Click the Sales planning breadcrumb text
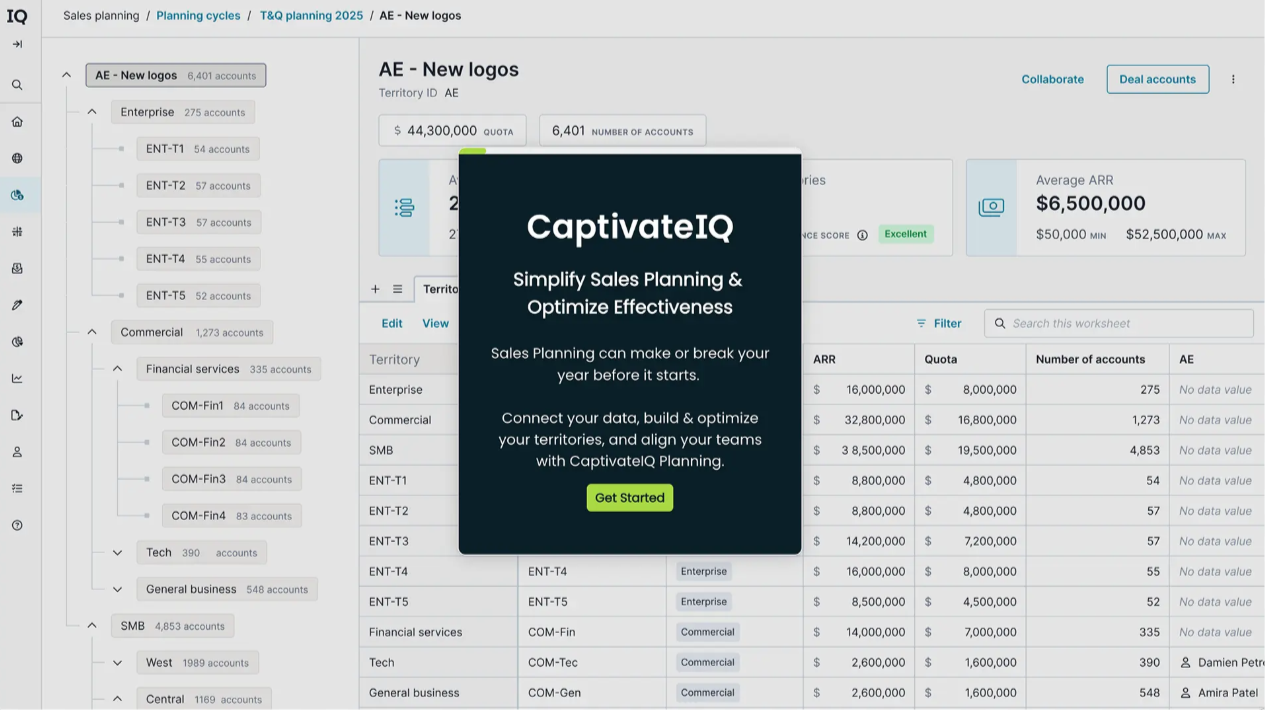The height and width of the screenshot is (713, 1265). [x=101, y=16]
